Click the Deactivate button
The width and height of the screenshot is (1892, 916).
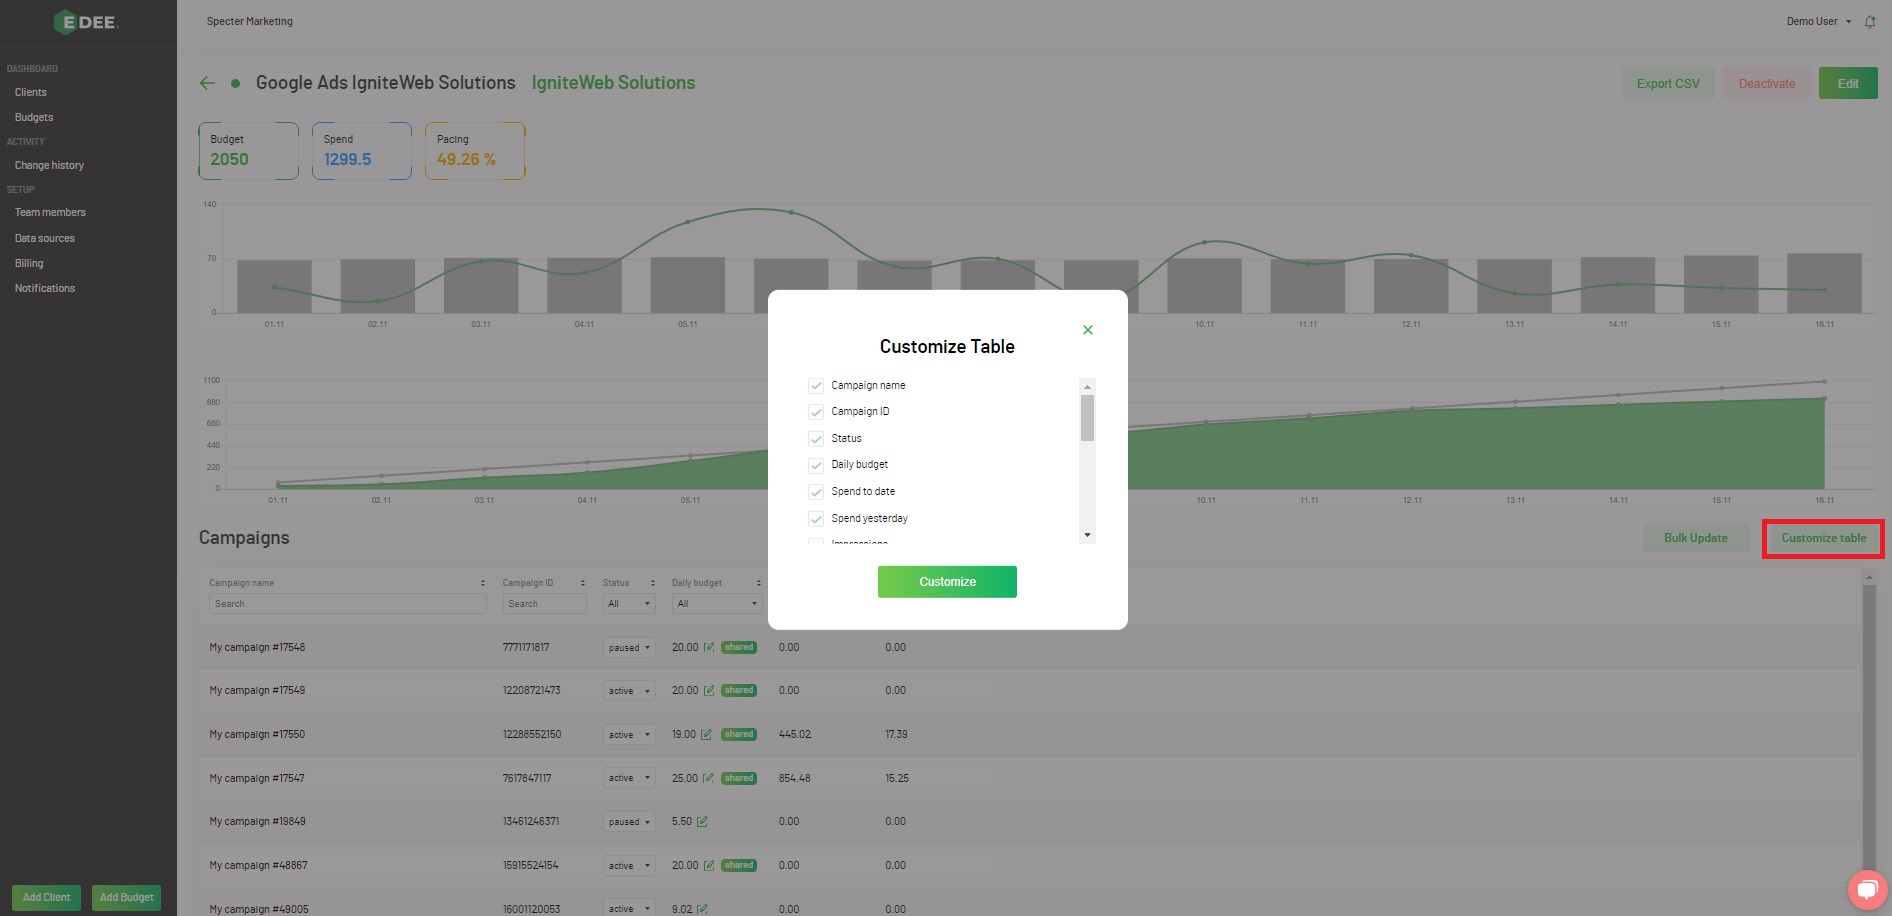pos(1766,84)
